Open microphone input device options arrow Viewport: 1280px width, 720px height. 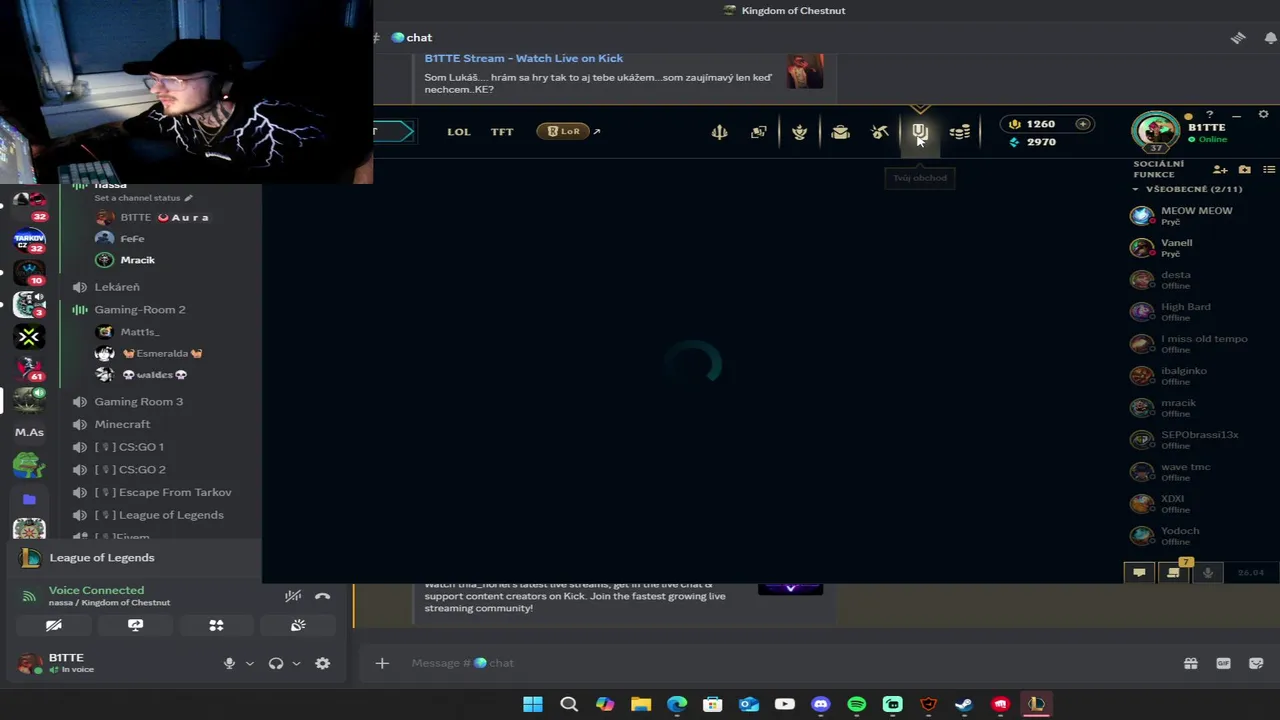pyautogui.click(x=249, y=663)
